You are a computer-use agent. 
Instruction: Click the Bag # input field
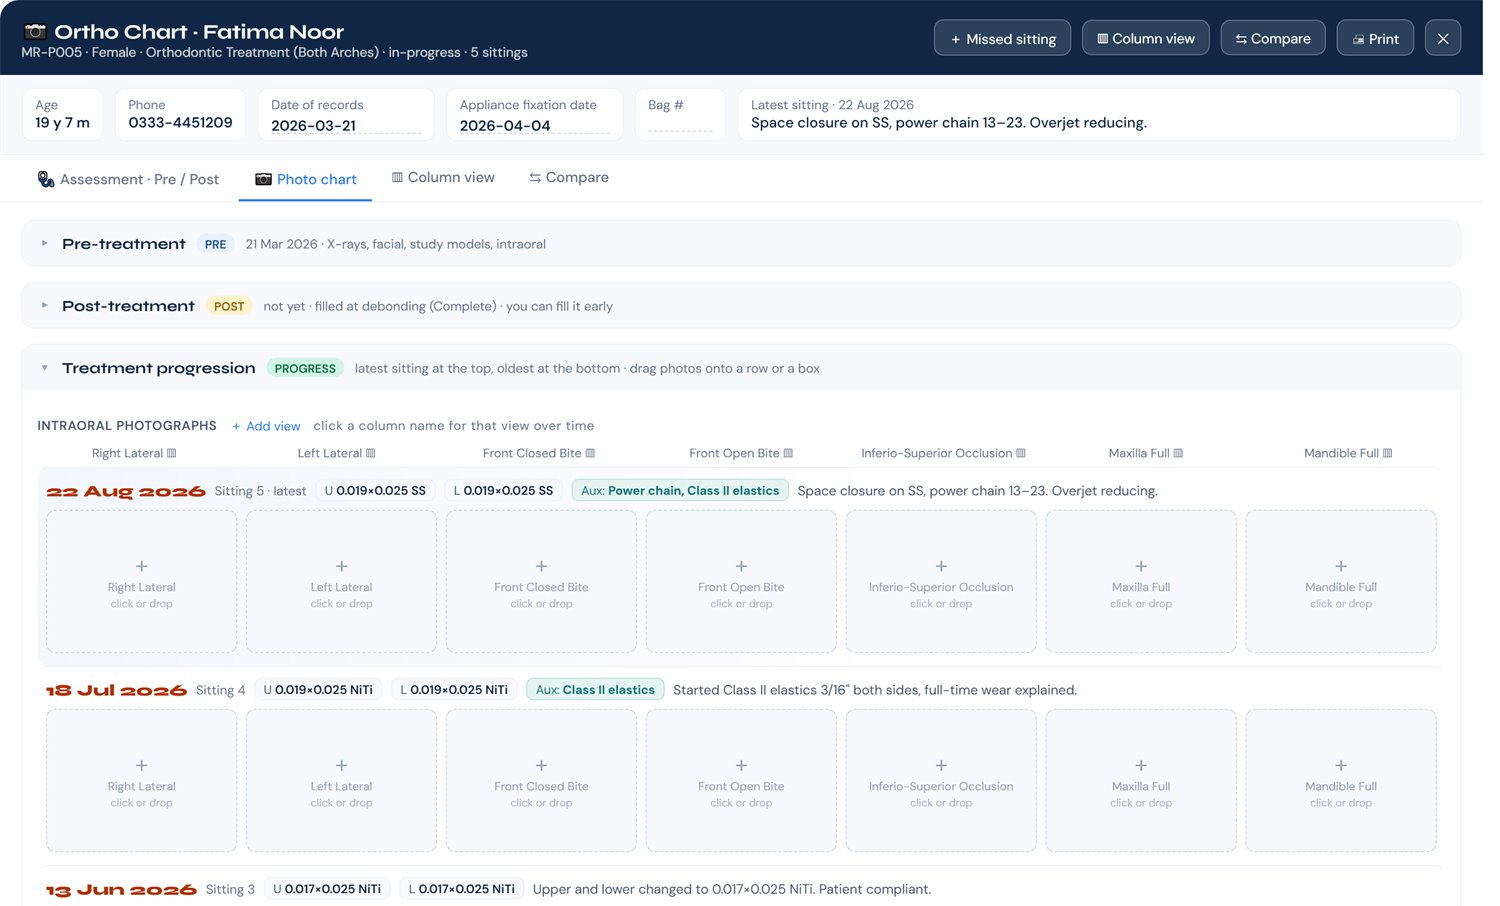point(680,124)
